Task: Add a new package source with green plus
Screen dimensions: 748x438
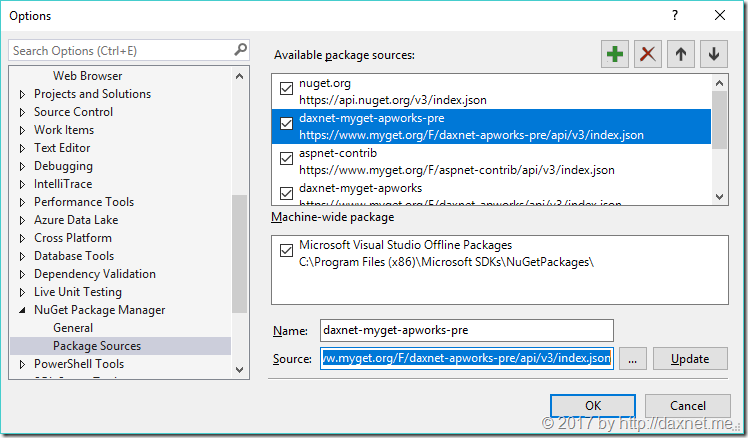Action: pyautogui.click(x=614, y=54)
